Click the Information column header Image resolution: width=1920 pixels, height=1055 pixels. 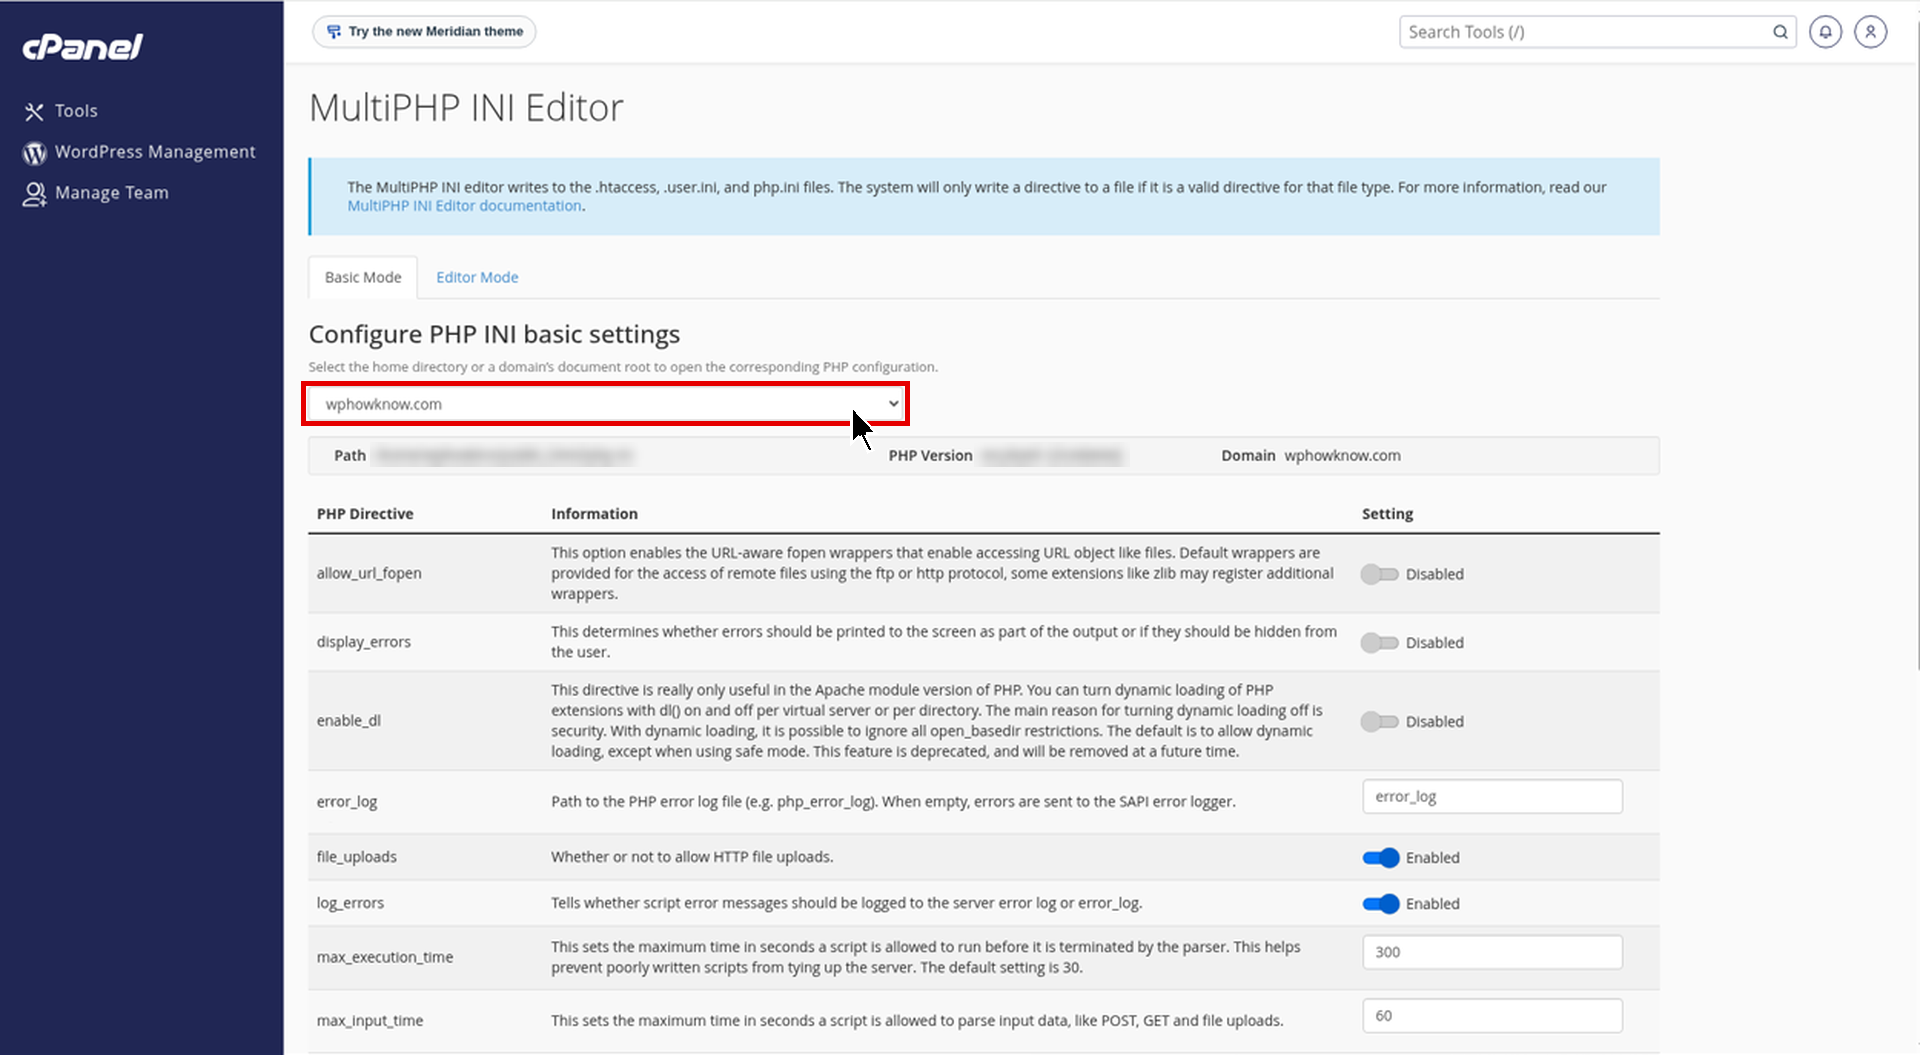pyautogui.click(x=594, y=514)
